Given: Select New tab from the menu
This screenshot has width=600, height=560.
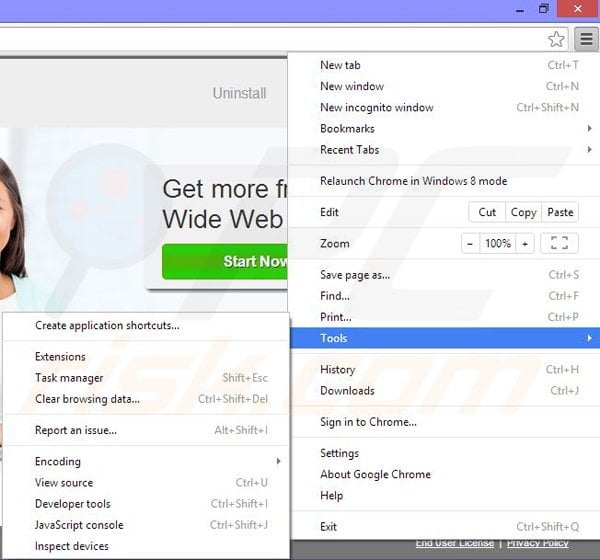Looking at the screenshot, I should coord(445,65).
